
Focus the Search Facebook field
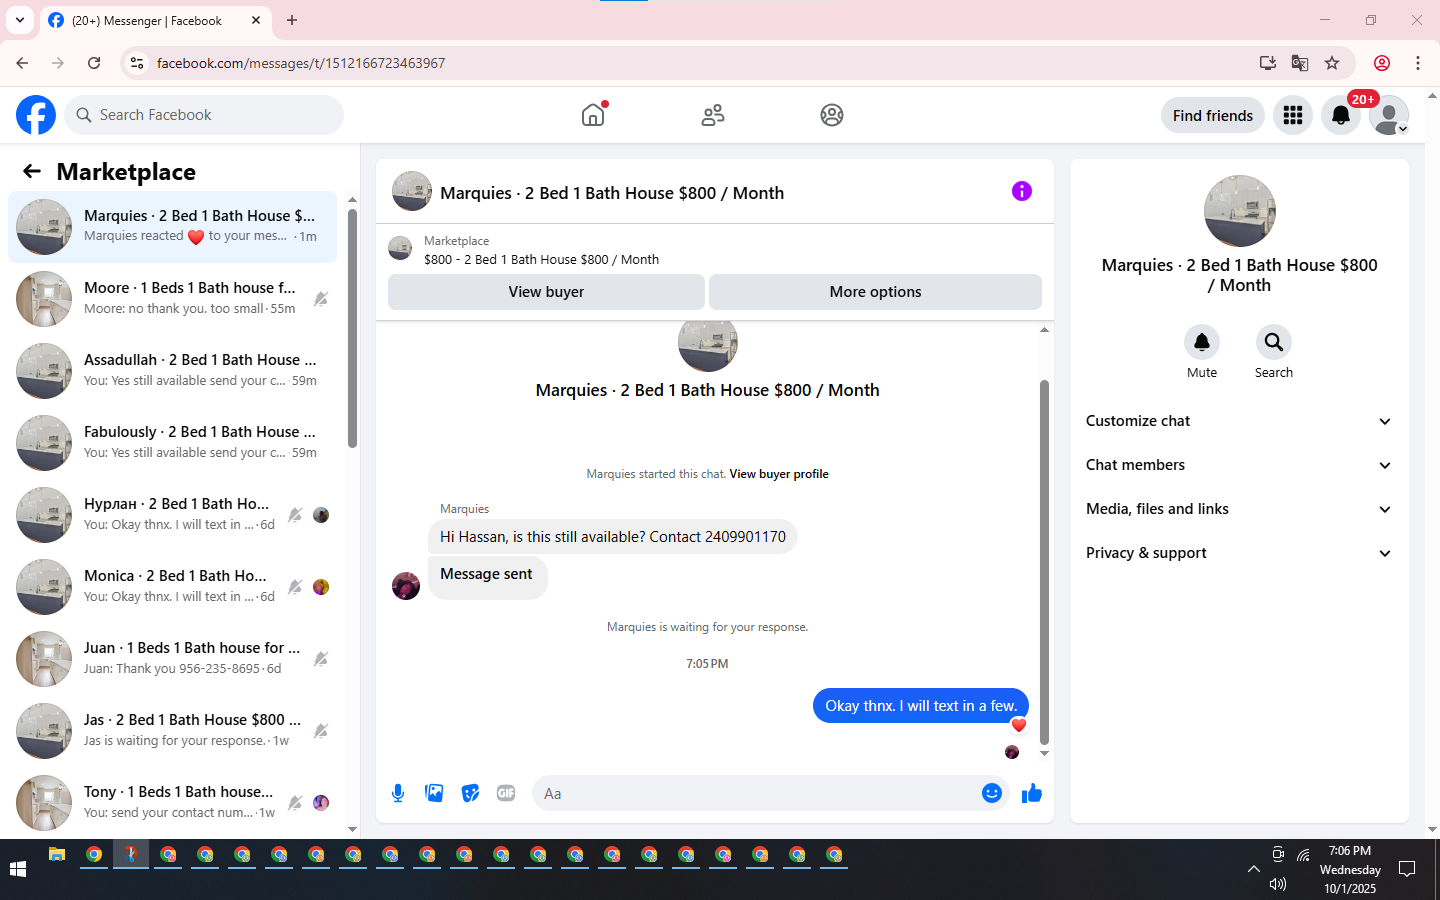204,115
